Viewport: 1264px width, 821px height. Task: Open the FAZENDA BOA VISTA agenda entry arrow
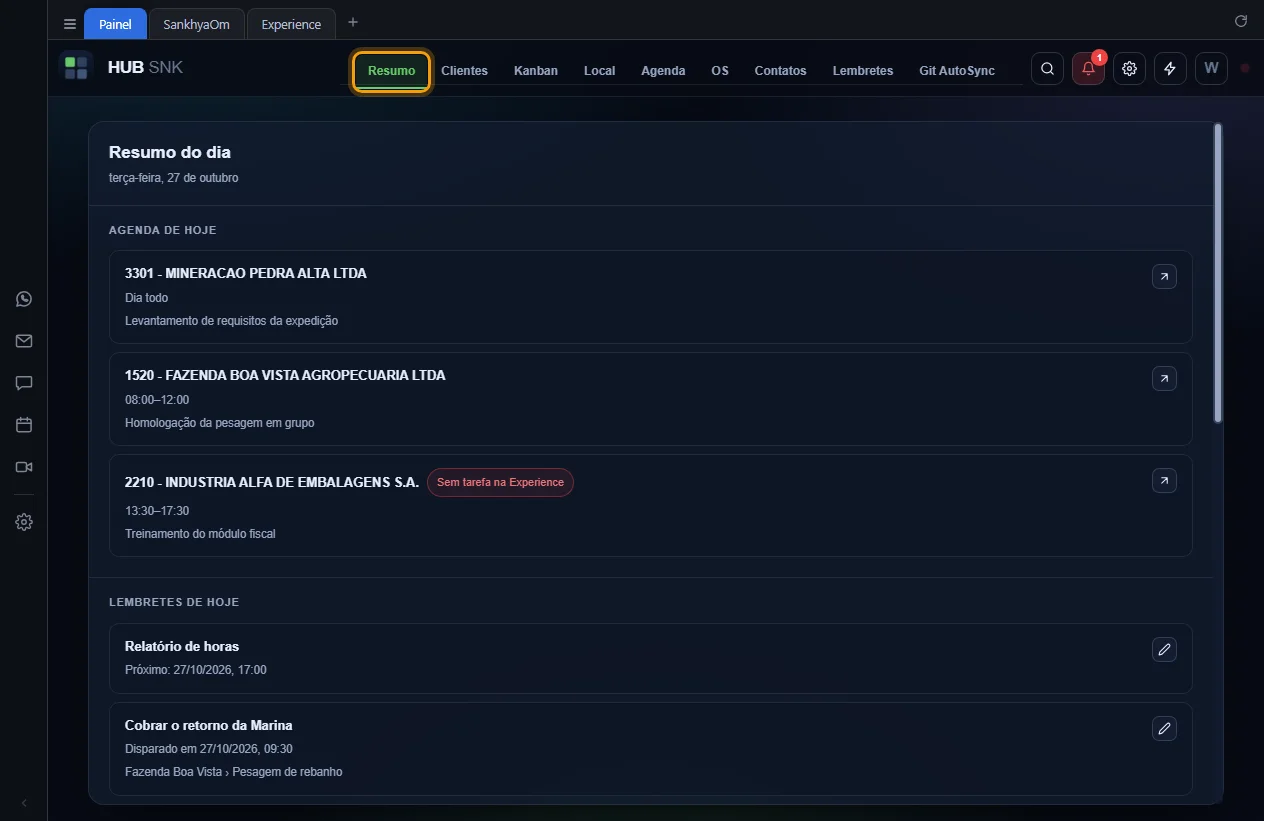coord(1164,379)
